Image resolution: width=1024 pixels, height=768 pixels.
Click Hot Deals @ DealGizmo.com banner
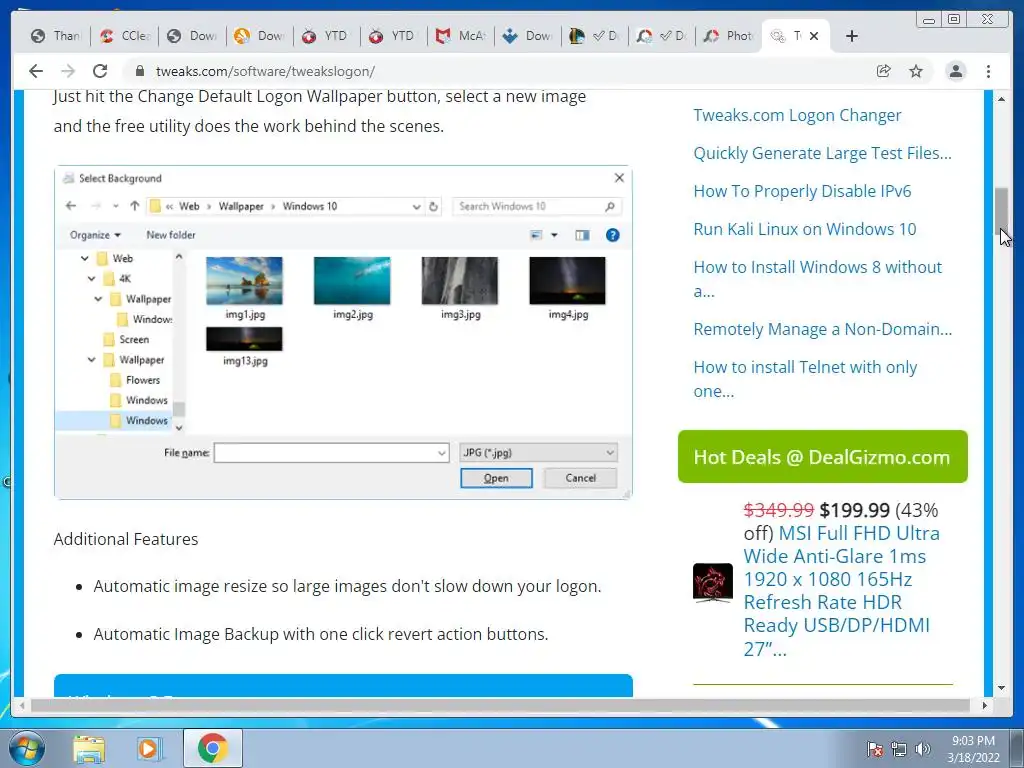click(822, 456)
